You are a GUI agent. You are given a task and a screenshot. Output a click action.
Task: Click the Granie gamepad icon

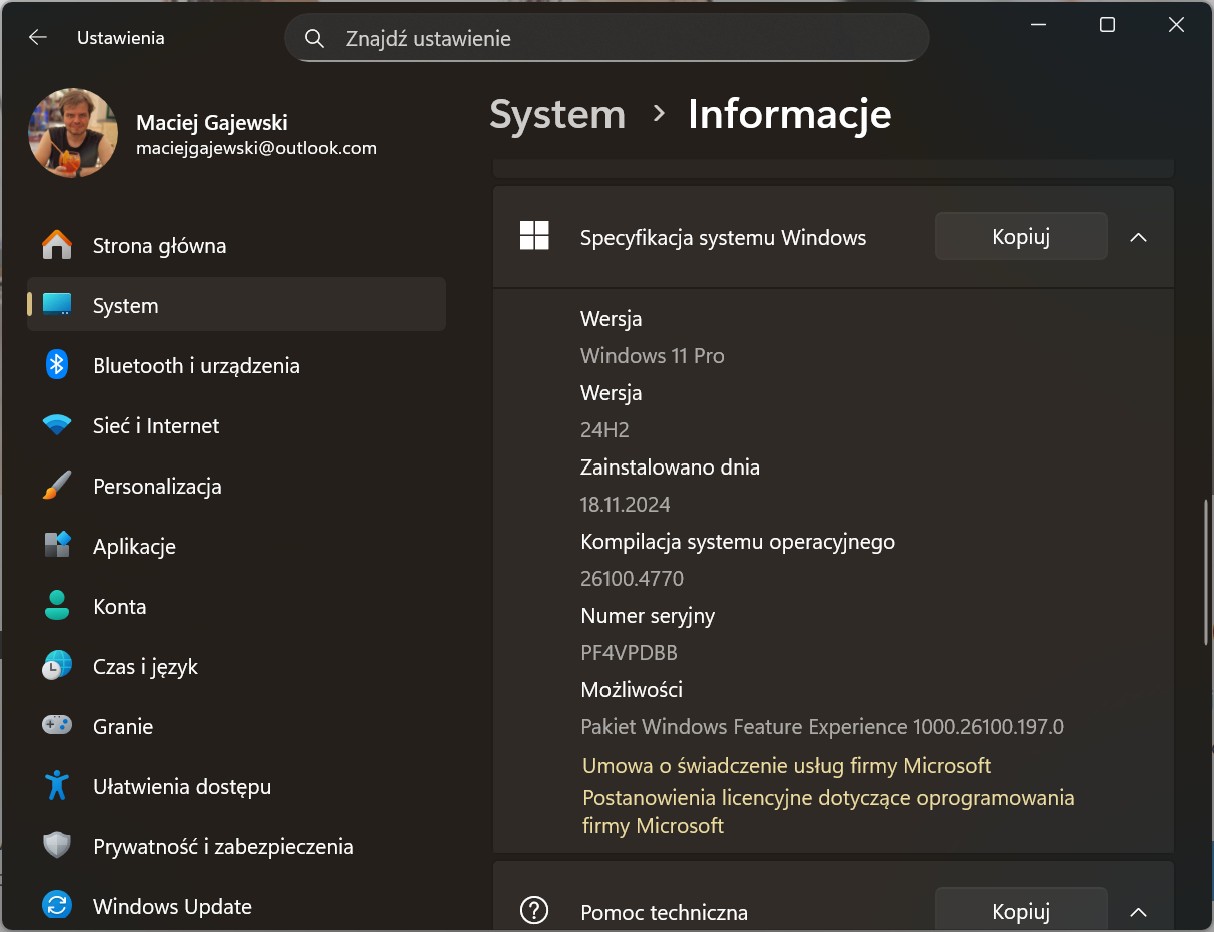point(57,726)
